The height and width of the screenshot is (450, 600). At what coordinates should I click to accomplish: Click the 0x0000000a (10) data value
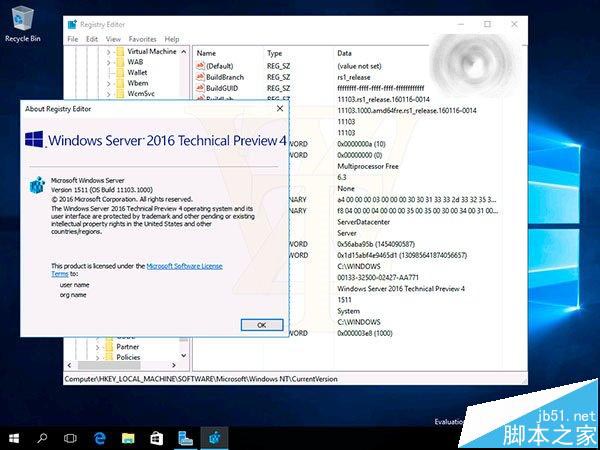click(361, 144)
